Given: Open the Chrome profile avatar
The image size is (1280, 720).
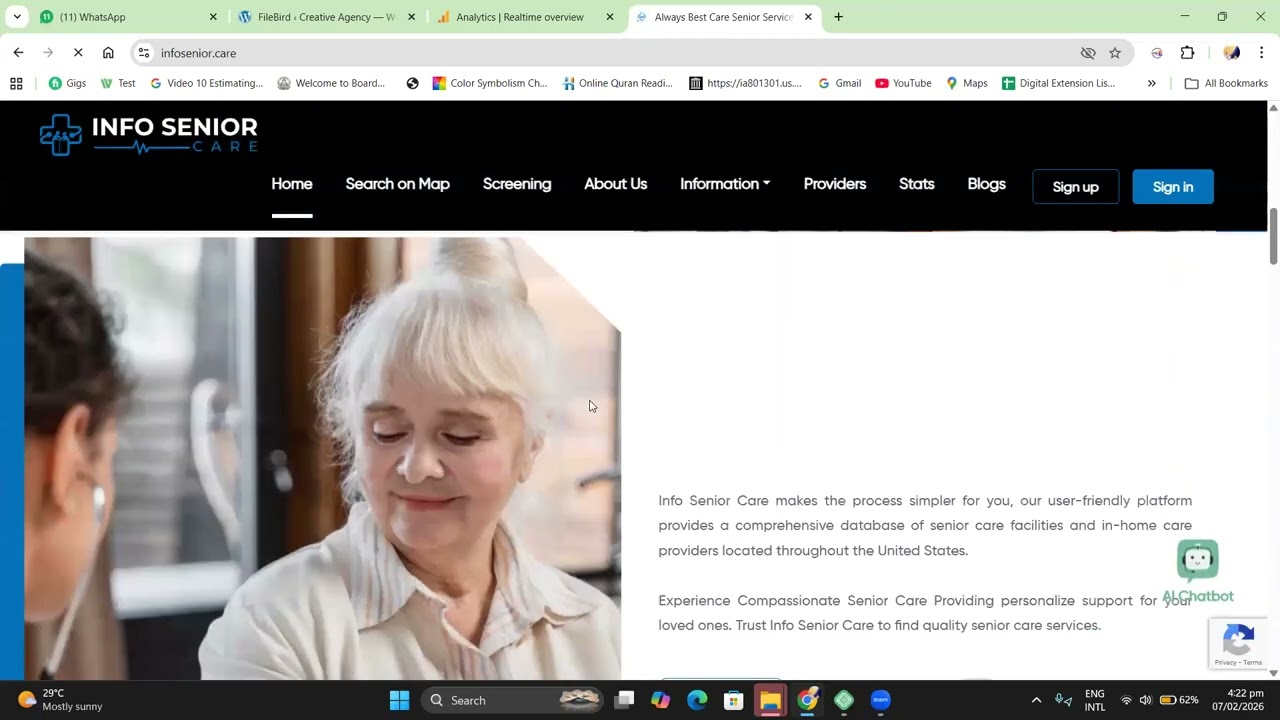Looking at the screenshot, I should coord(1232,53).
